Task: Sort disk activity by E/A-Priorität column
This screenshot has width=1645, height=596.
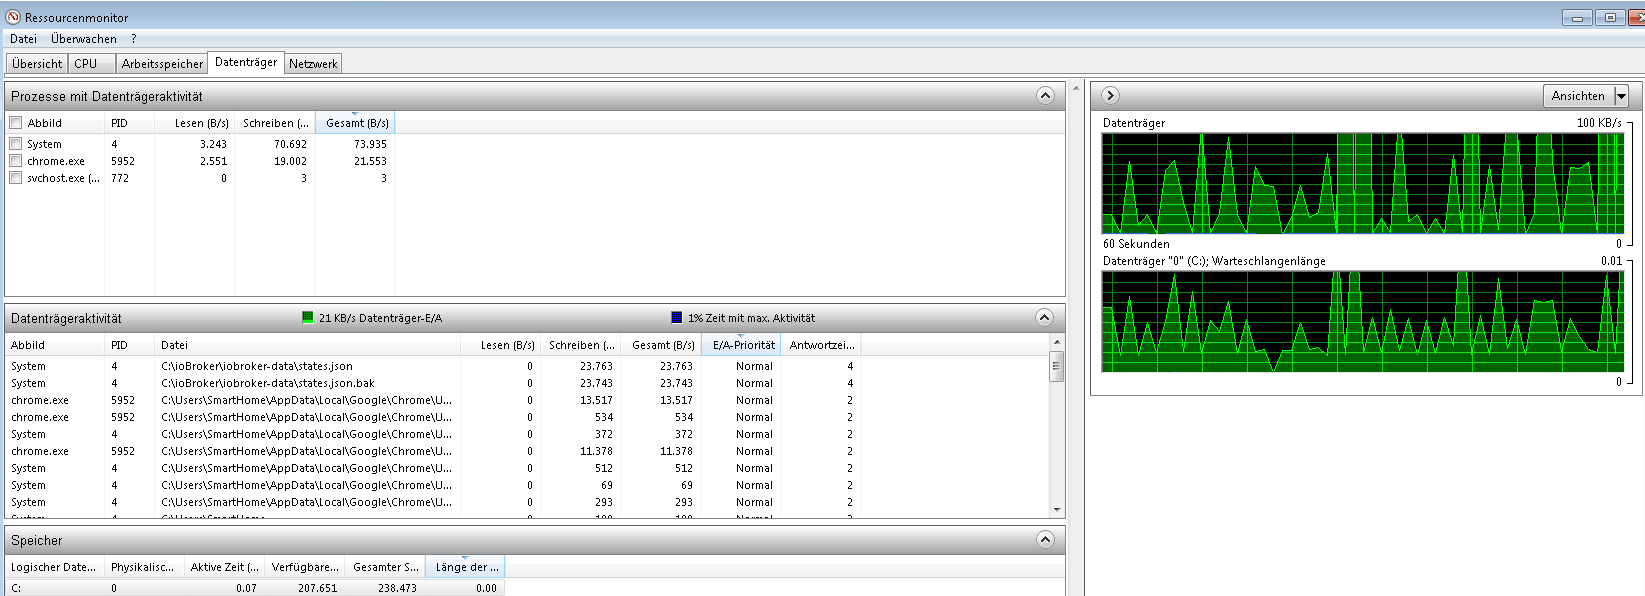Action: pyautogui.click(x=741, y=345)
